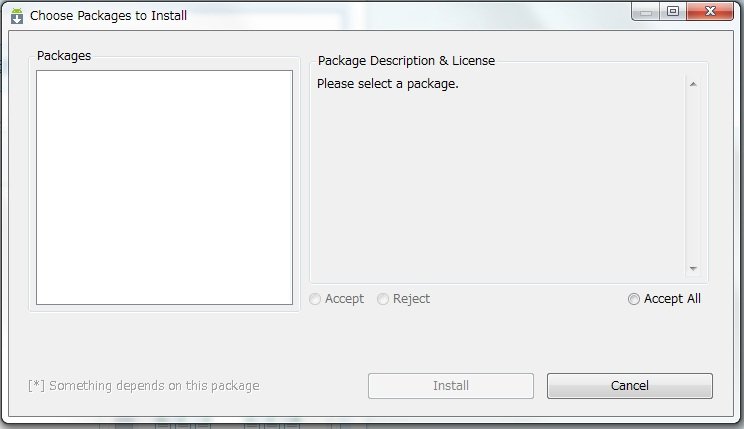
Task: Click the 'Choose Packages to Install' title text
Action: coord(108,16)
